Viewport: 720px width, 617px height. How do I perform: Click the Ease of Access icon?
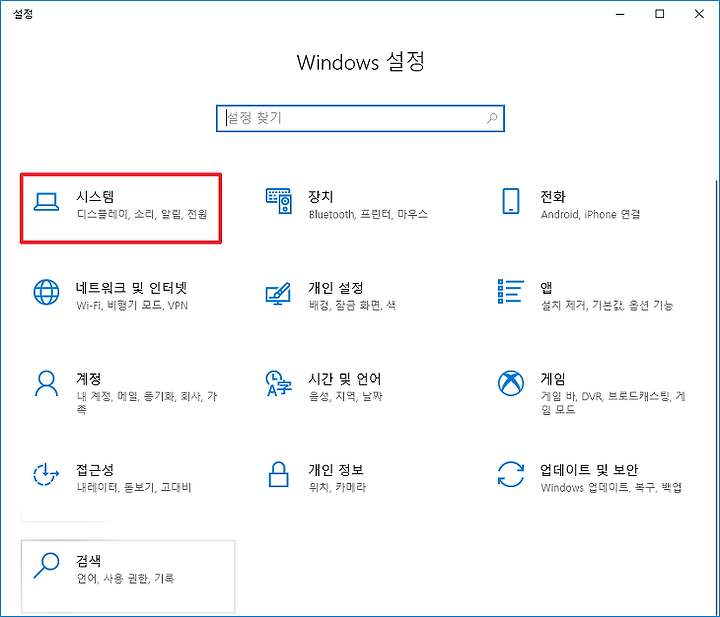coord(46,474)
